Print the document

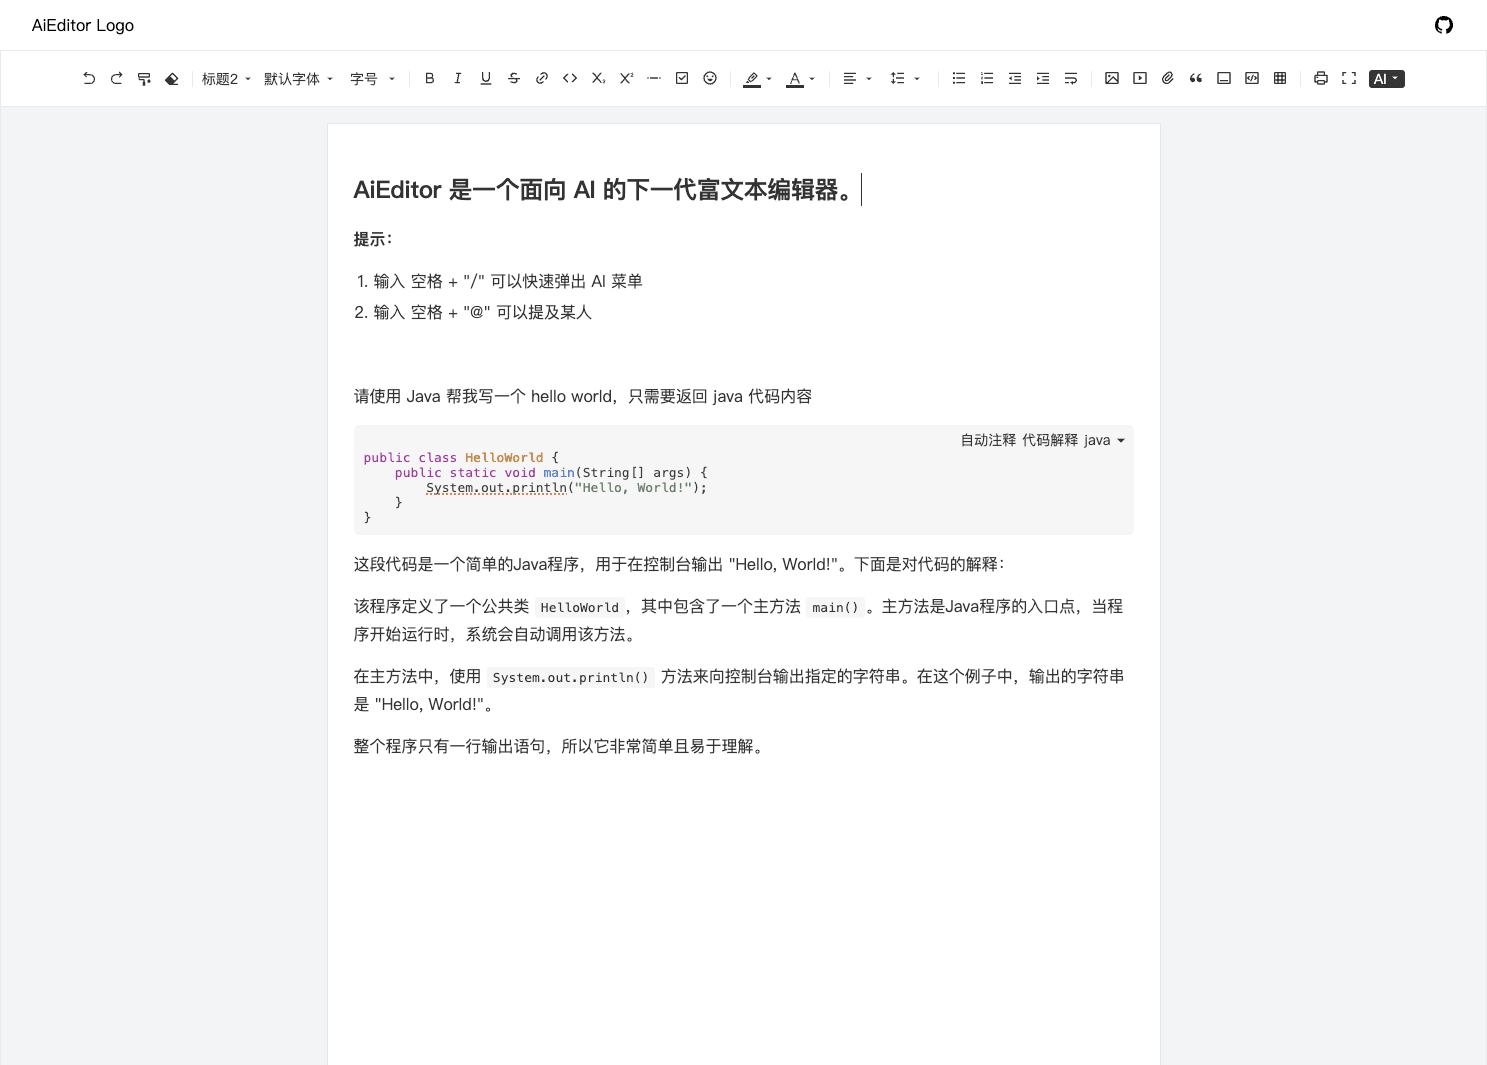[1321, 78]
